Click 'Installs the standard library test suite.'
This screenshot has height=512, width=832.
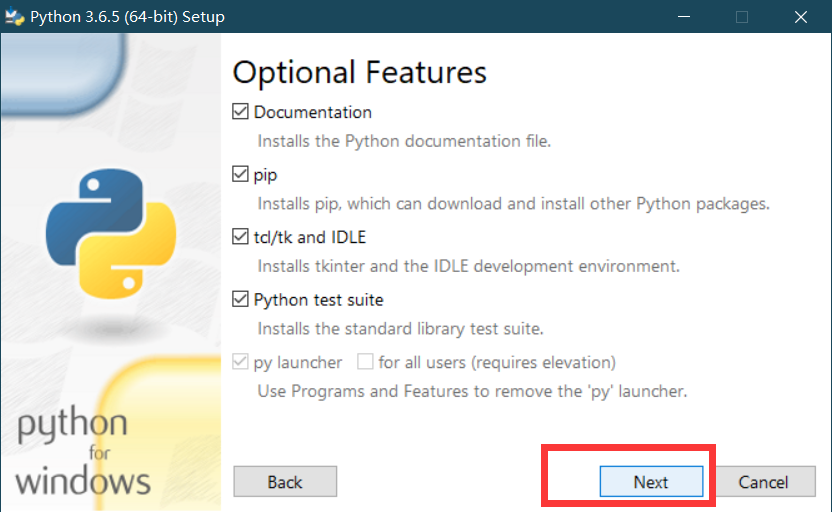(401, 328)
